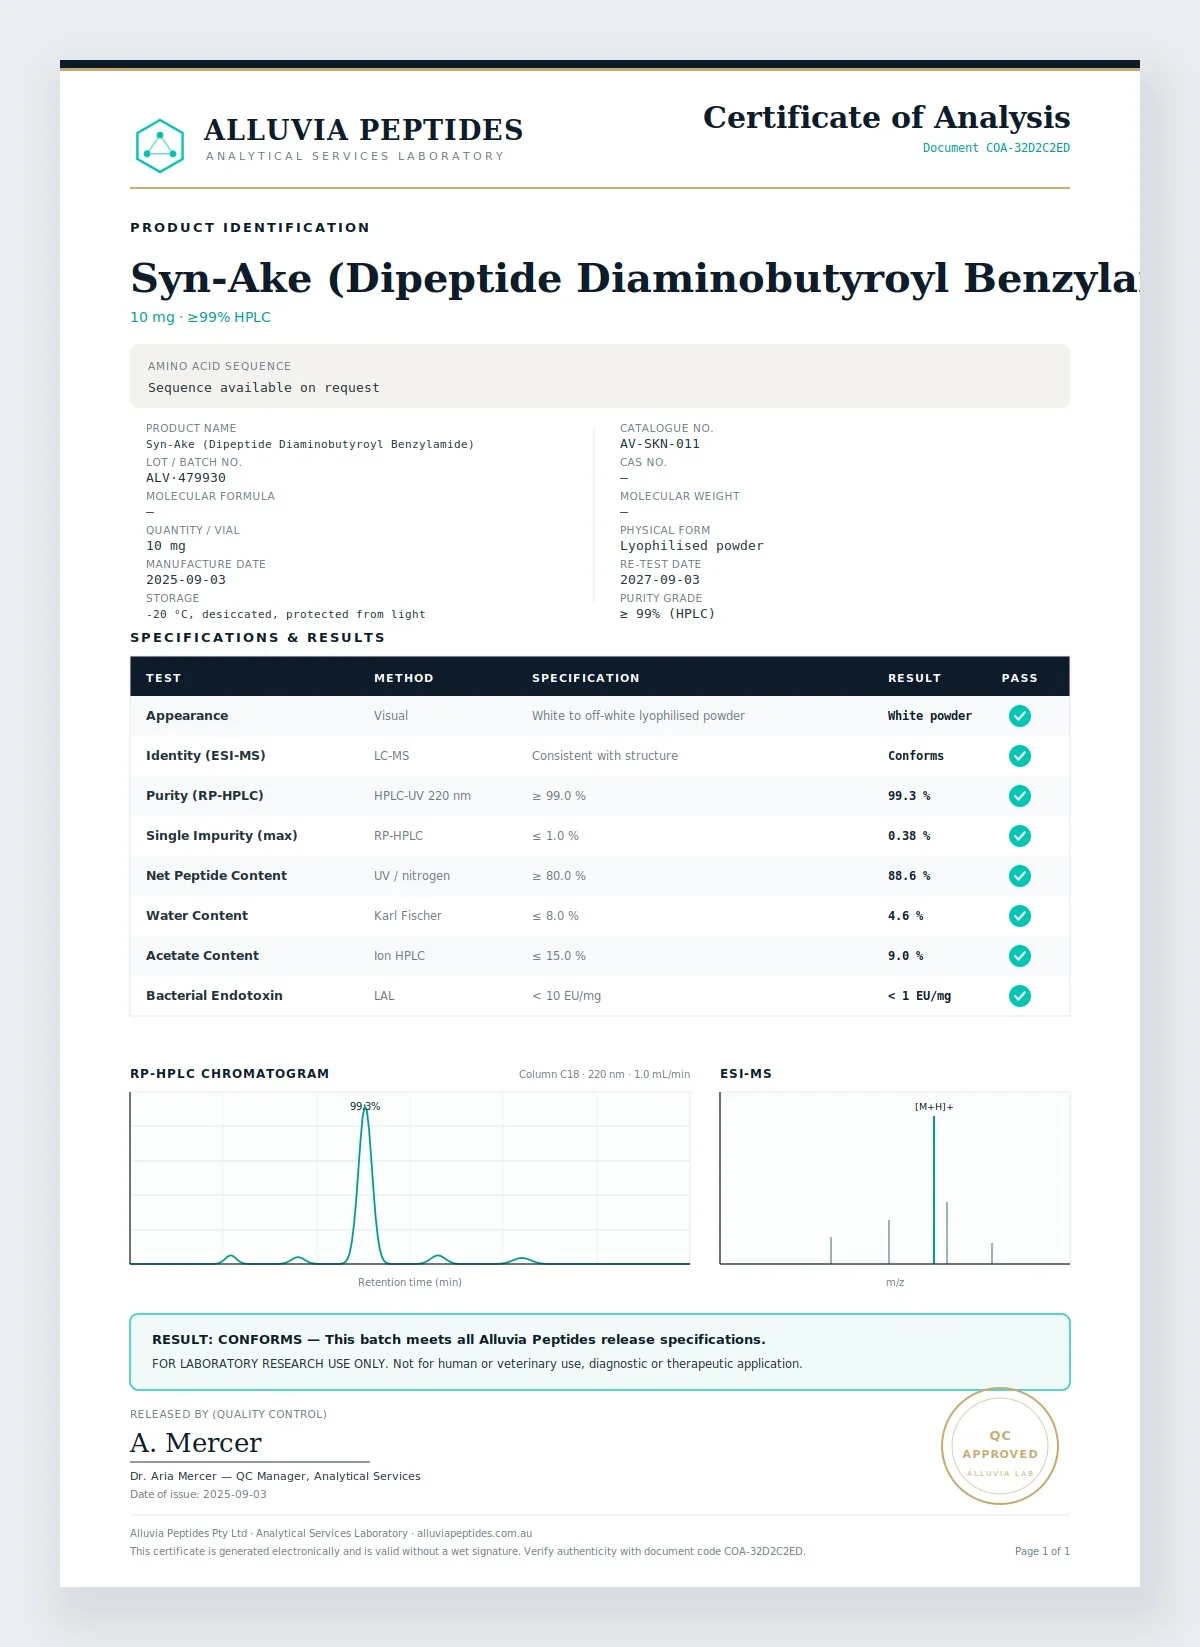Click the 'Conforms' result cell

point(916,756)
